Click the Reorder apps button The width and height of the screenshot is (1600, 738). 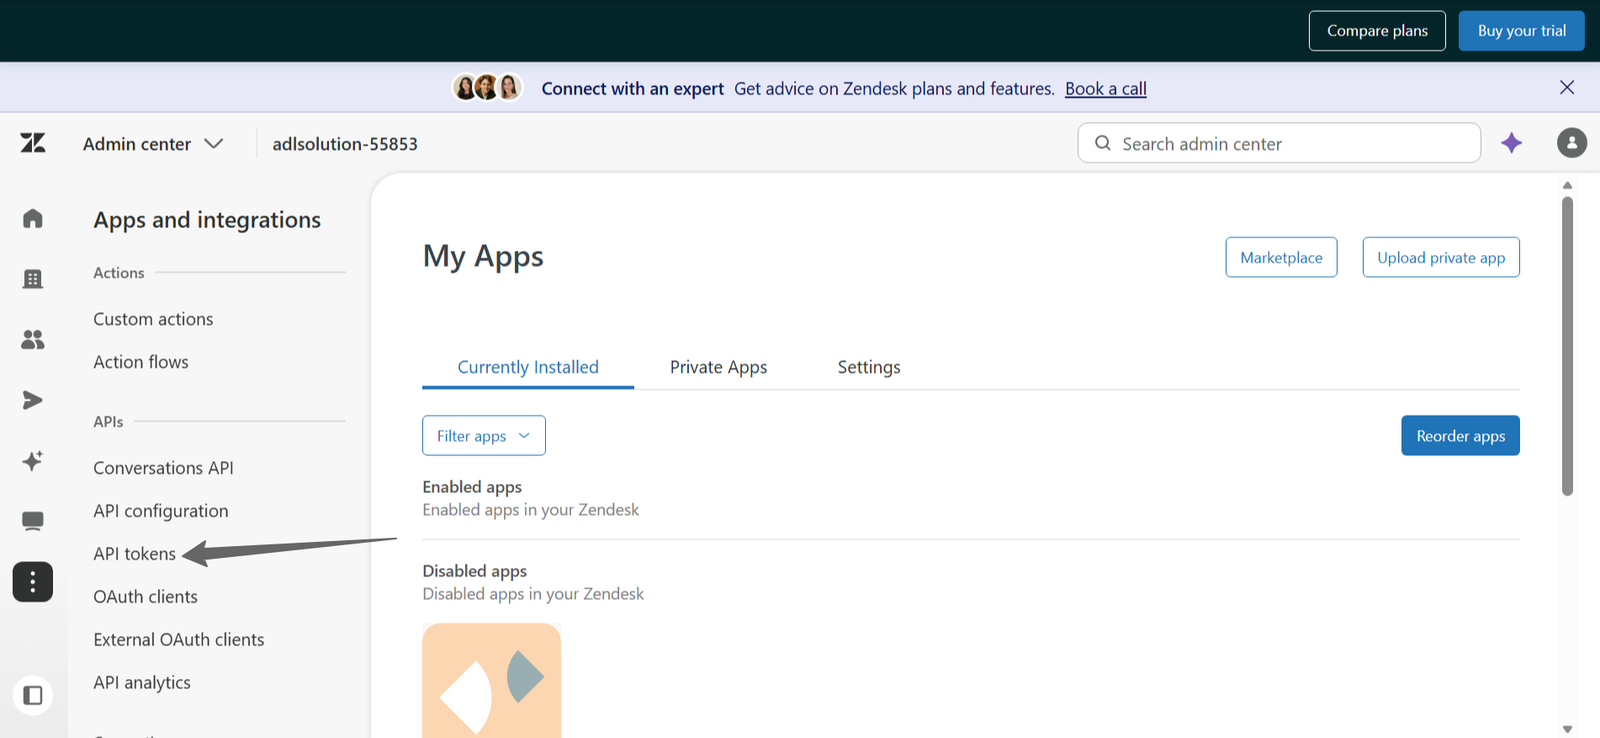1460,436
